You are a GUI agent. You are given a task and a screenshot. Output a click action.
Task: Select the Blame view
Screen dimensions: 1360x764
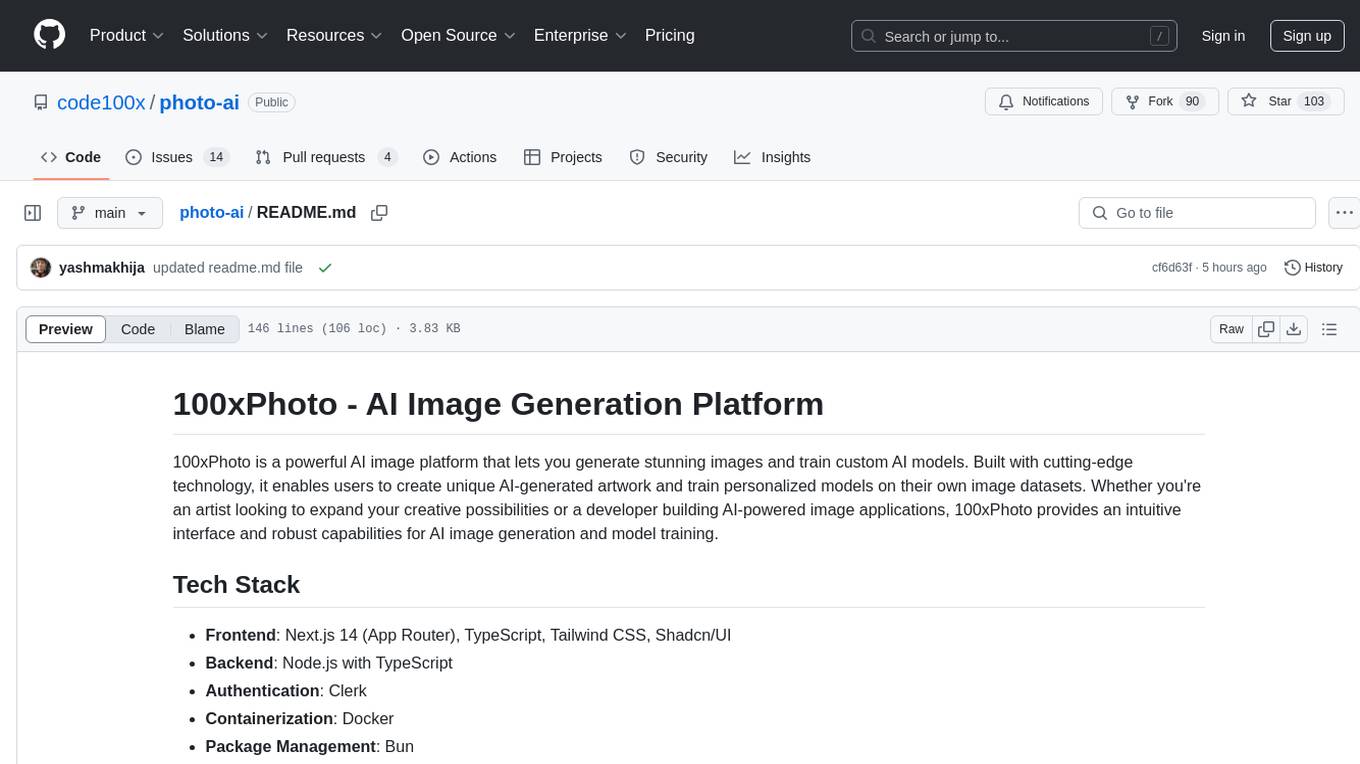click(205, 329)
